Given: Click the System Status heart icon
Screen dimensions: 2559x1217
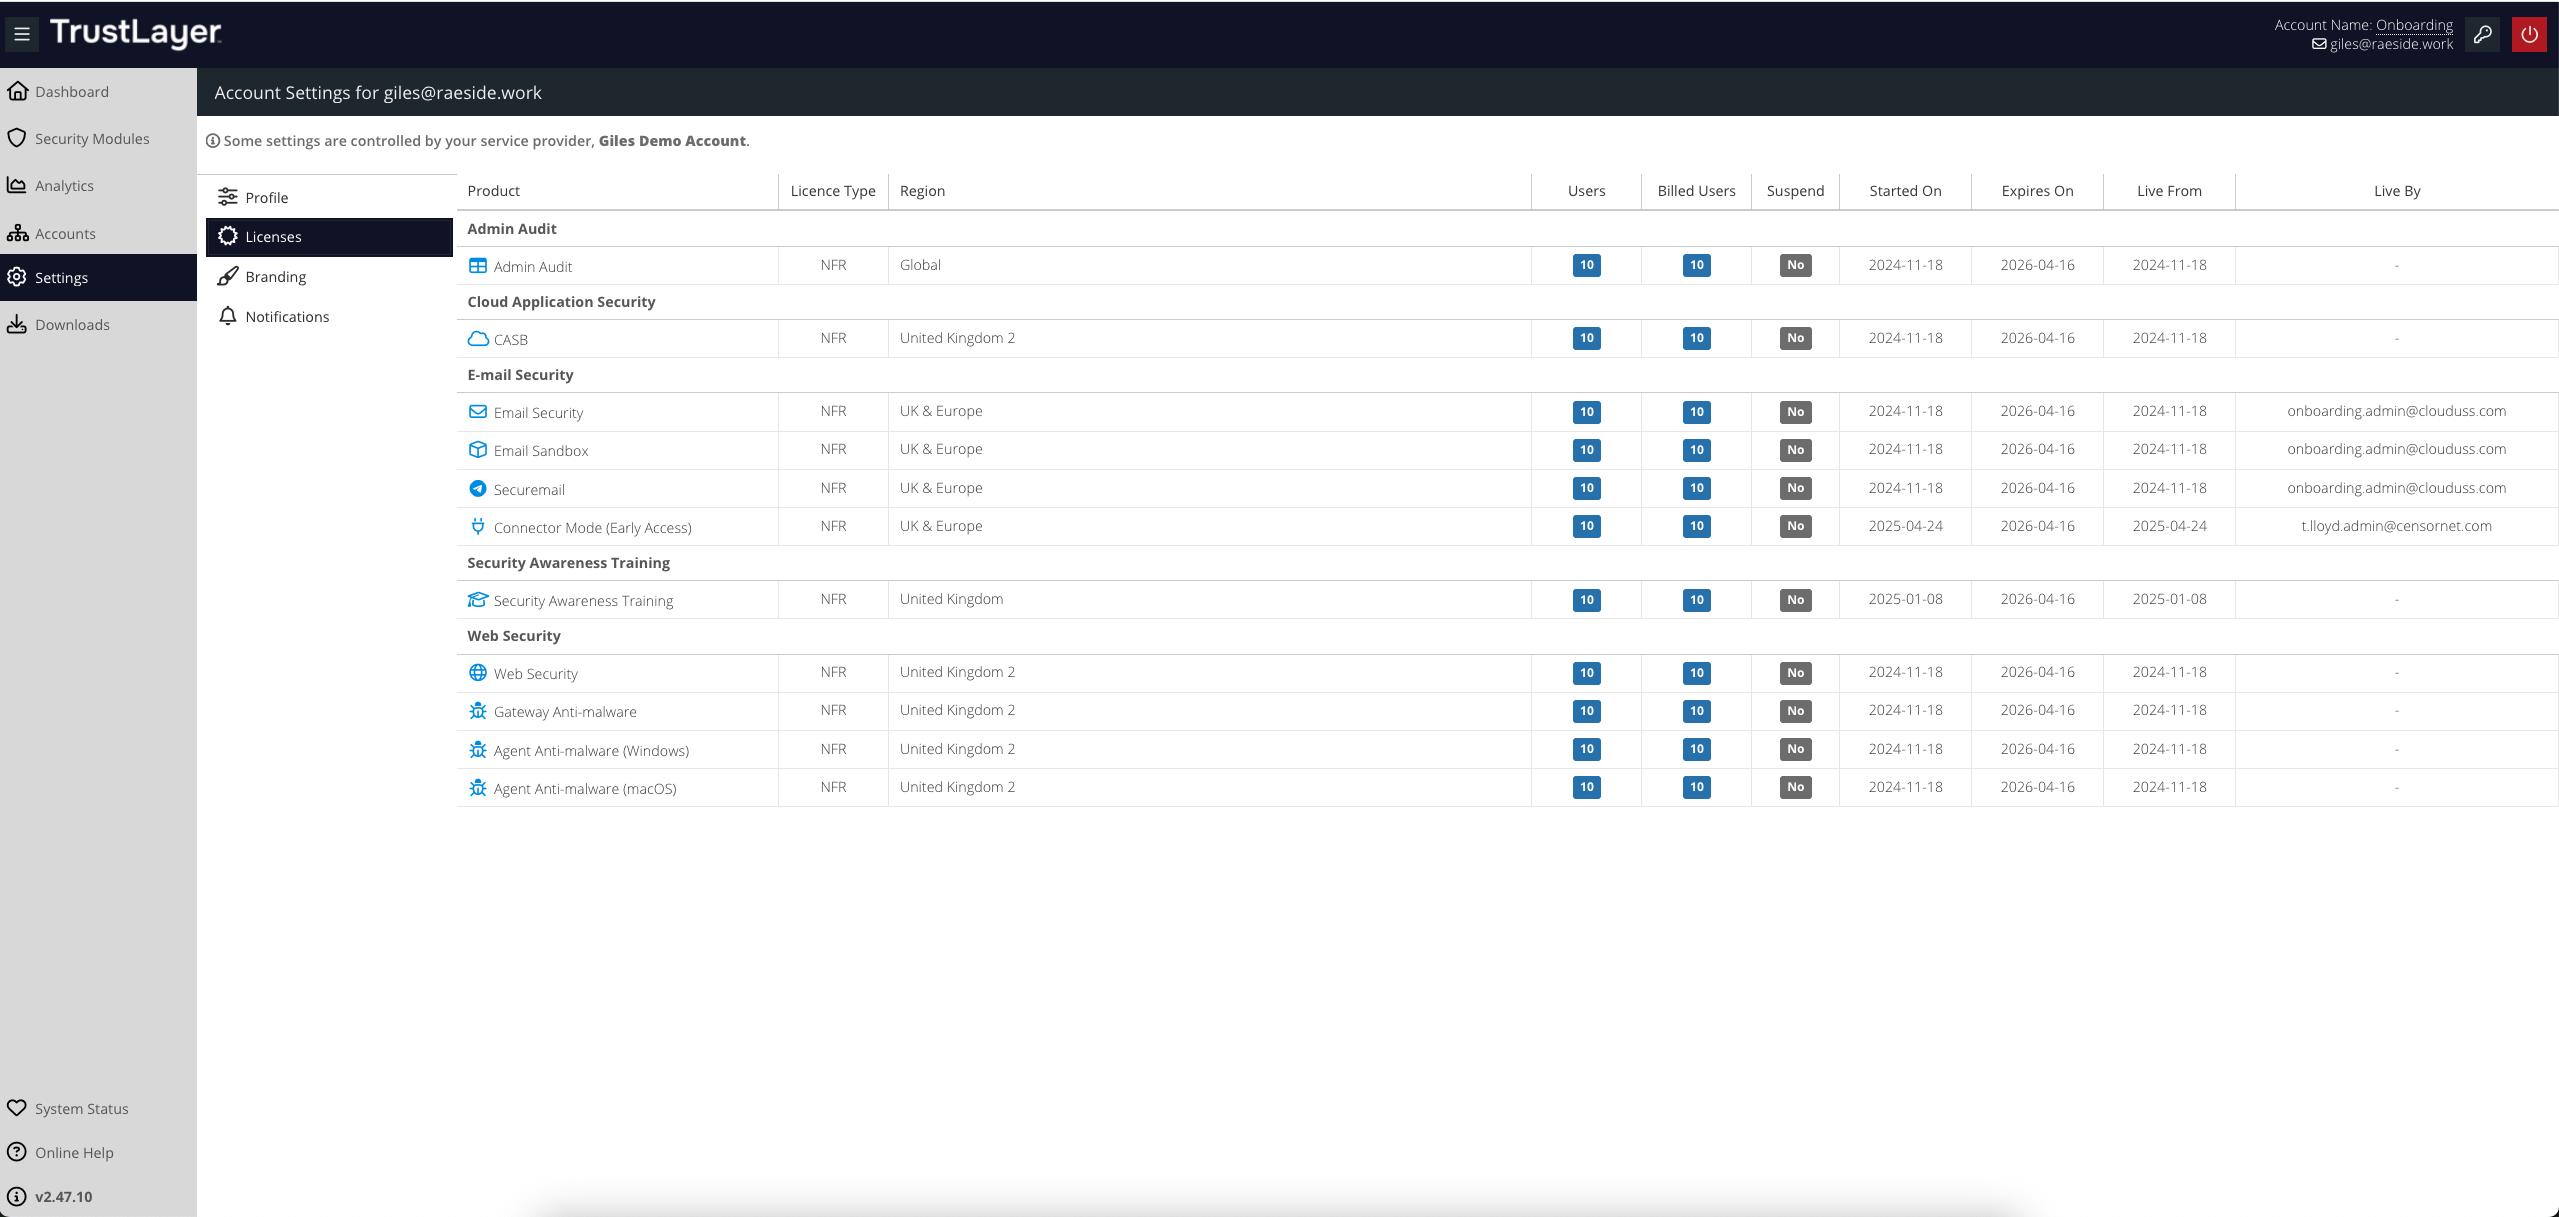Looking at the screenshot, I should pyautogui.click(x=17, y=1108).
